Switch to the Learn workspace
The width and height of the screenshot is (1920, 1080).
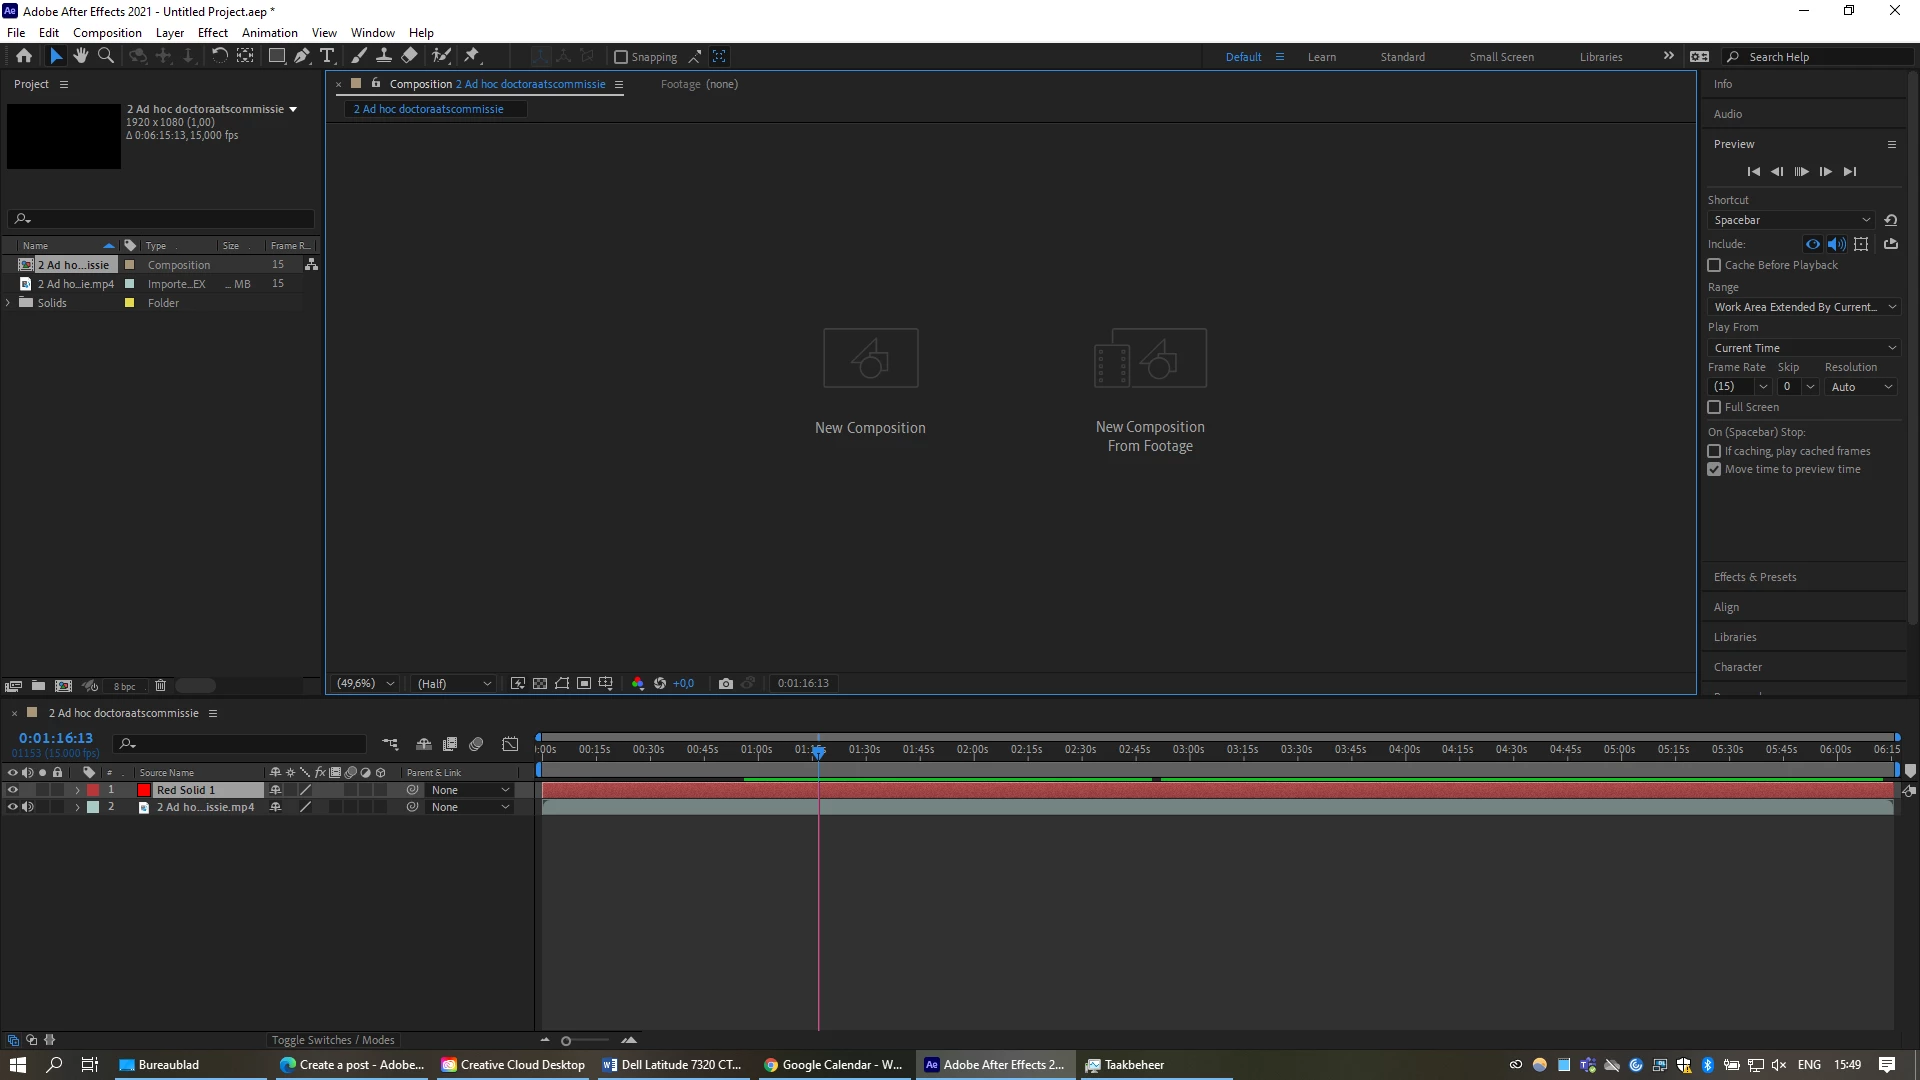[x=1321, y=57]
